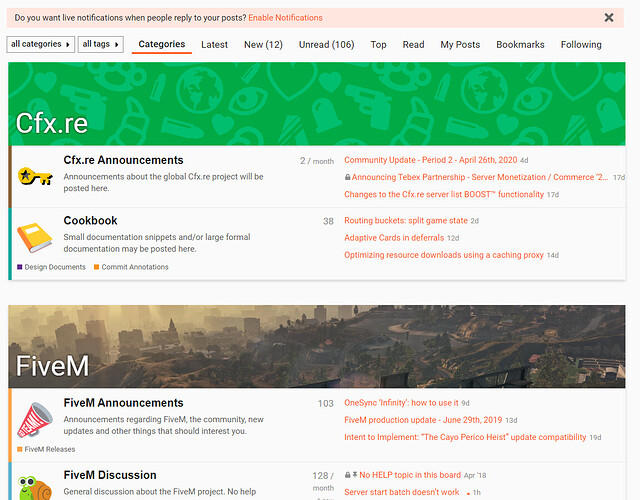Click the '38' Cookbook topic count
640x500 pixels.
click(328, 221)
